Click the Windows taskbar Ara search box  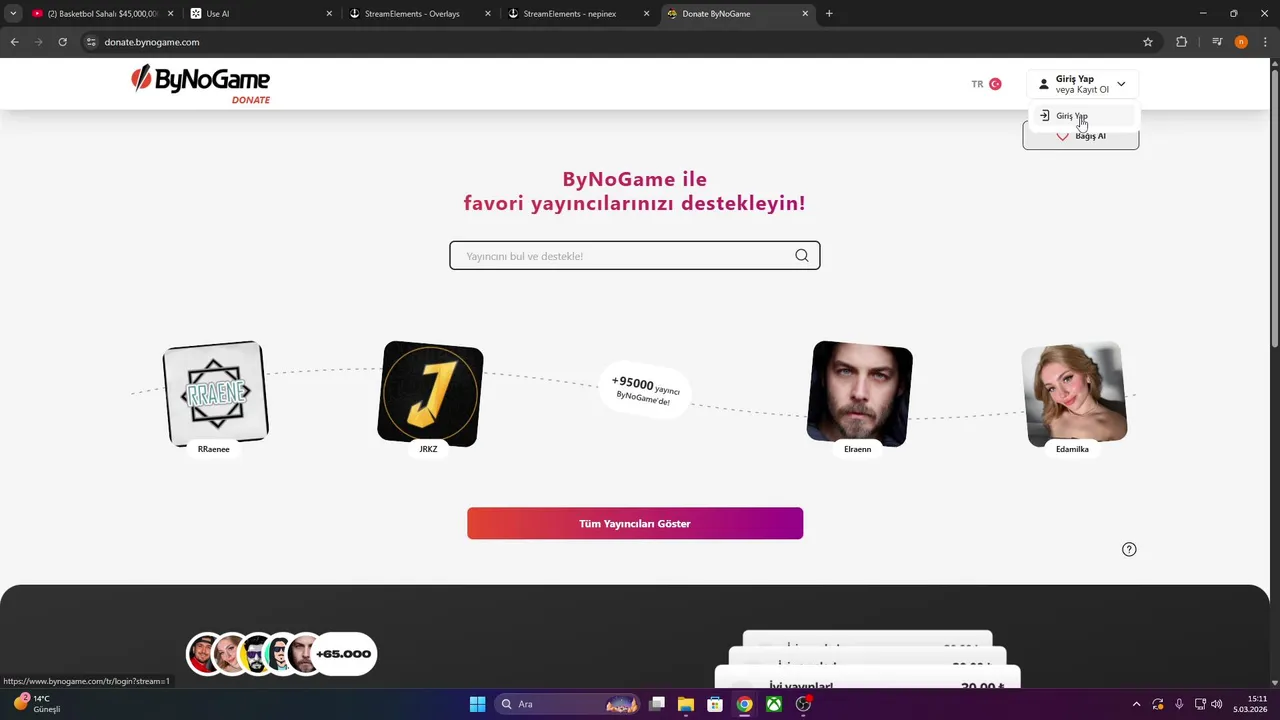[568, 704]
